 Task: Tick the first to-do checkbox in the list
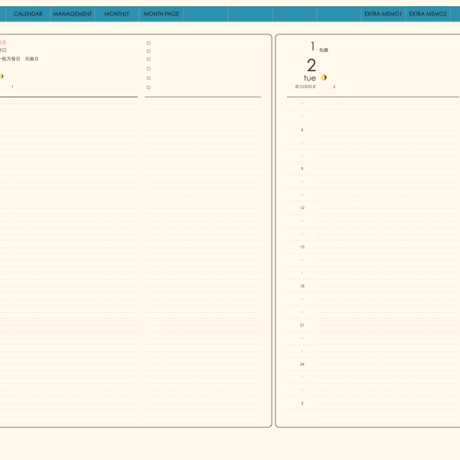click(x=149, y=43)
